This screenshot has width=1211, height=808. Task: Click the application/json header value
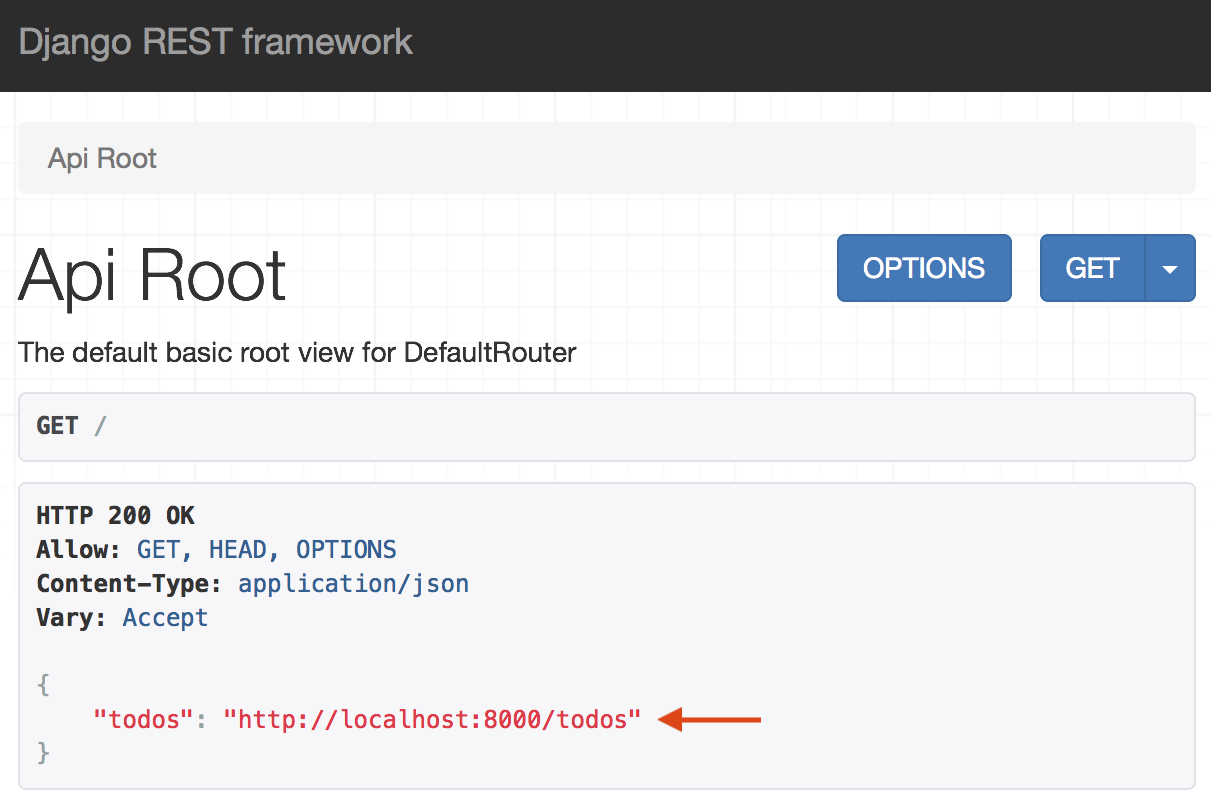[353, 584]
